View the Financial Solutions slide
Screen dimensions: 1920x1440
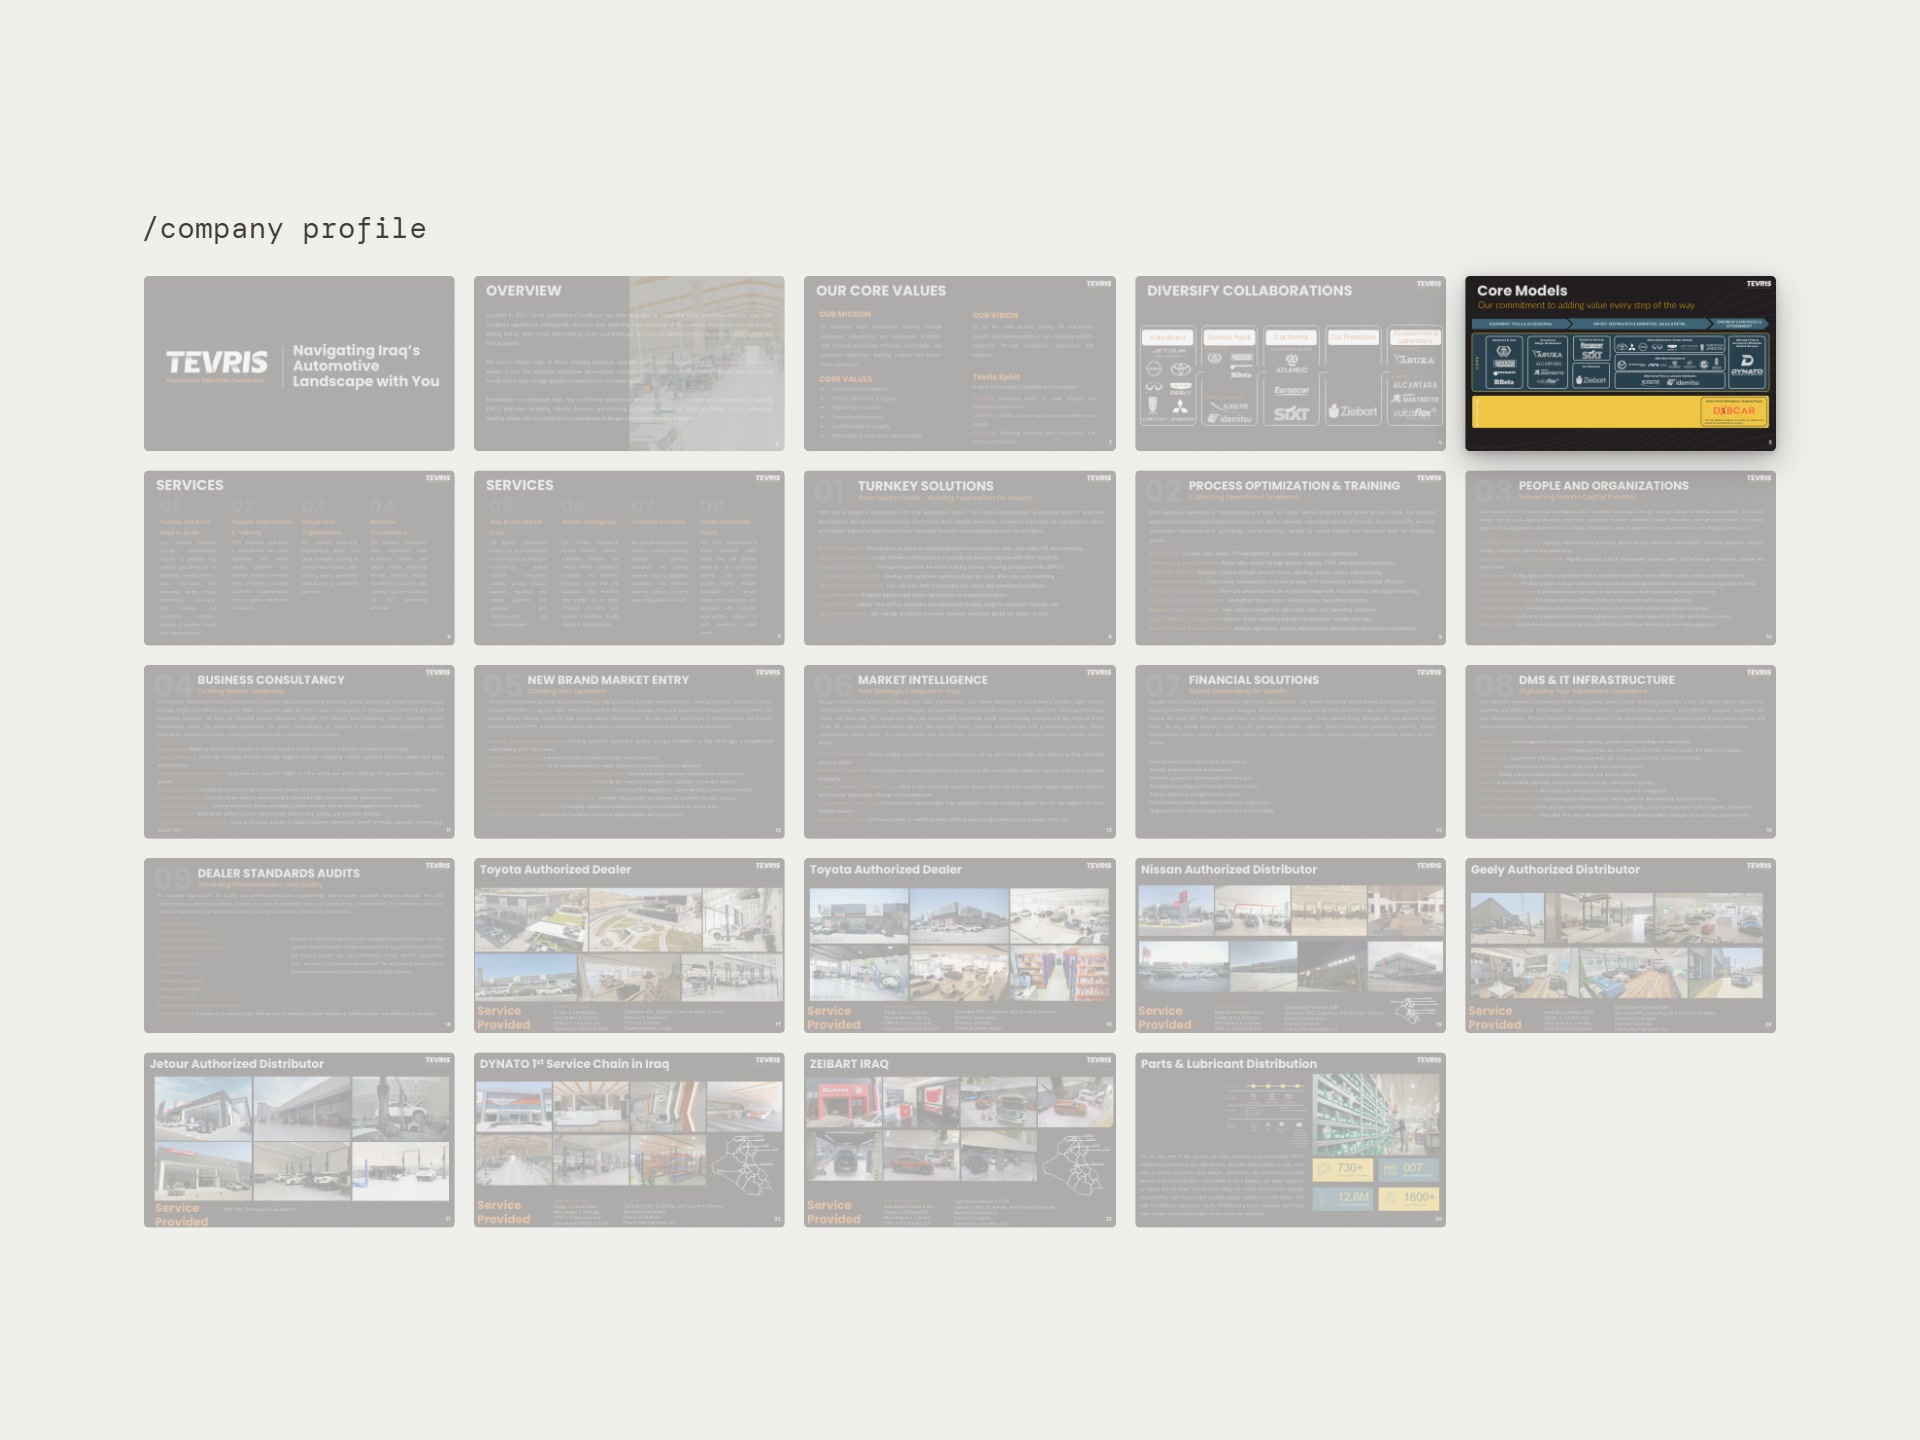(1290, 752)
